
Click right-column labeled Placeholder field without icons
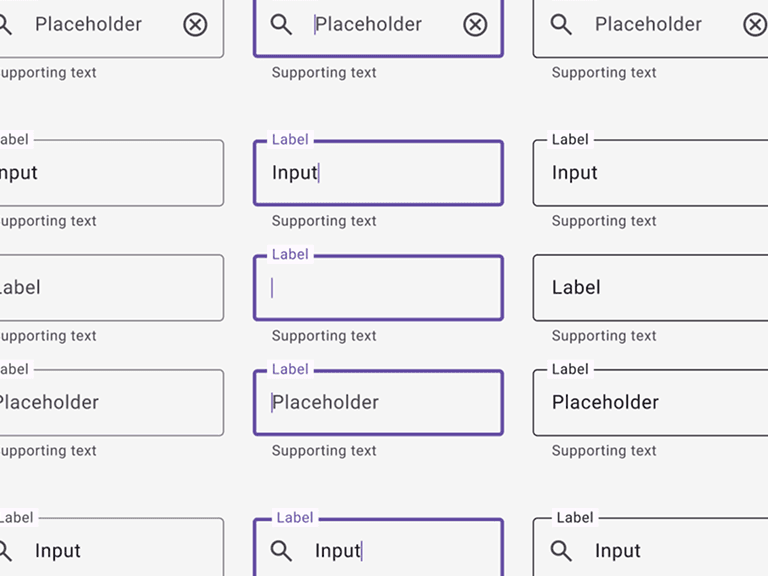click(x=650, y=403)
